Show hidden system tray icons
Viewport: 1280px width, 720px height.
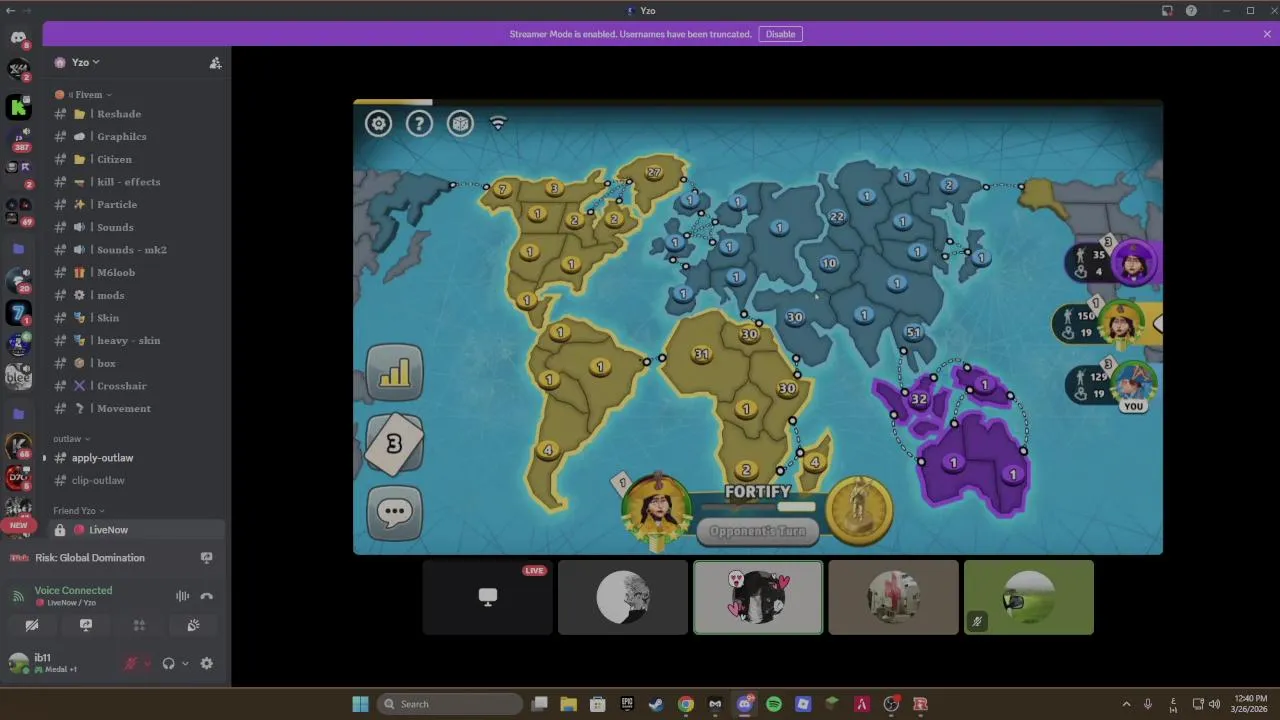coord(1126,704)
